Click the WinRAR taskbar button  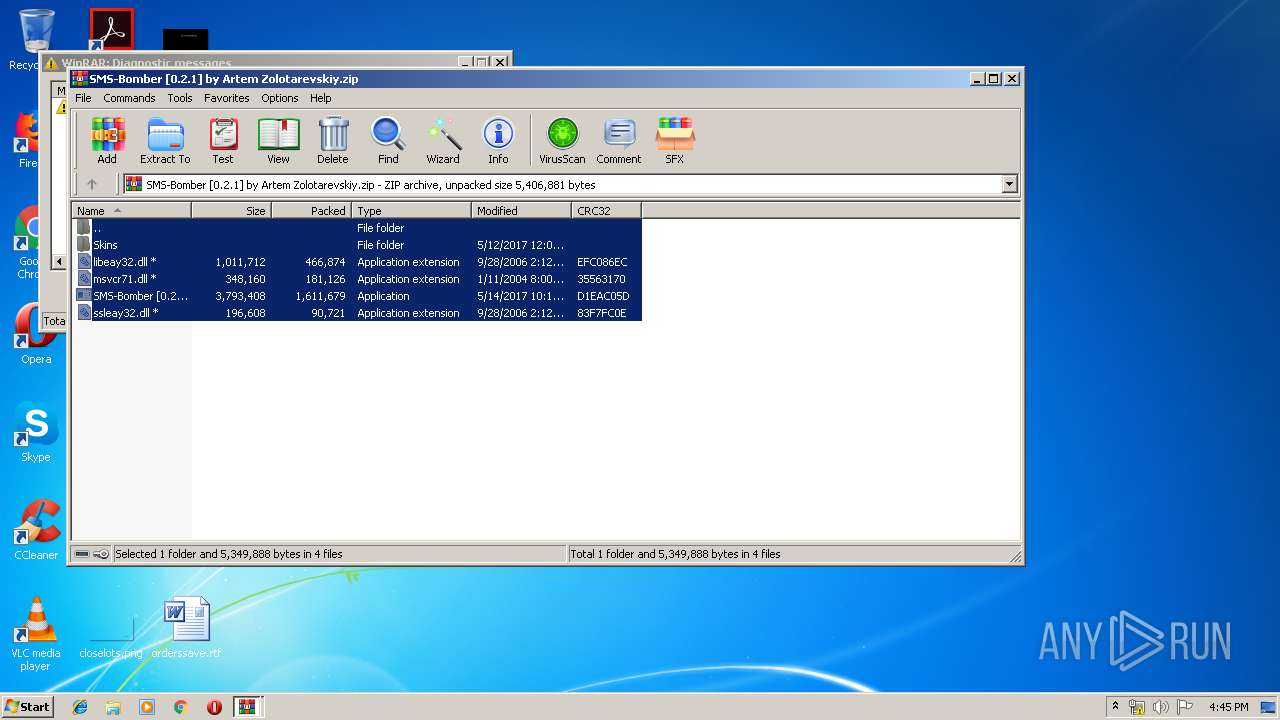point(248,707)
